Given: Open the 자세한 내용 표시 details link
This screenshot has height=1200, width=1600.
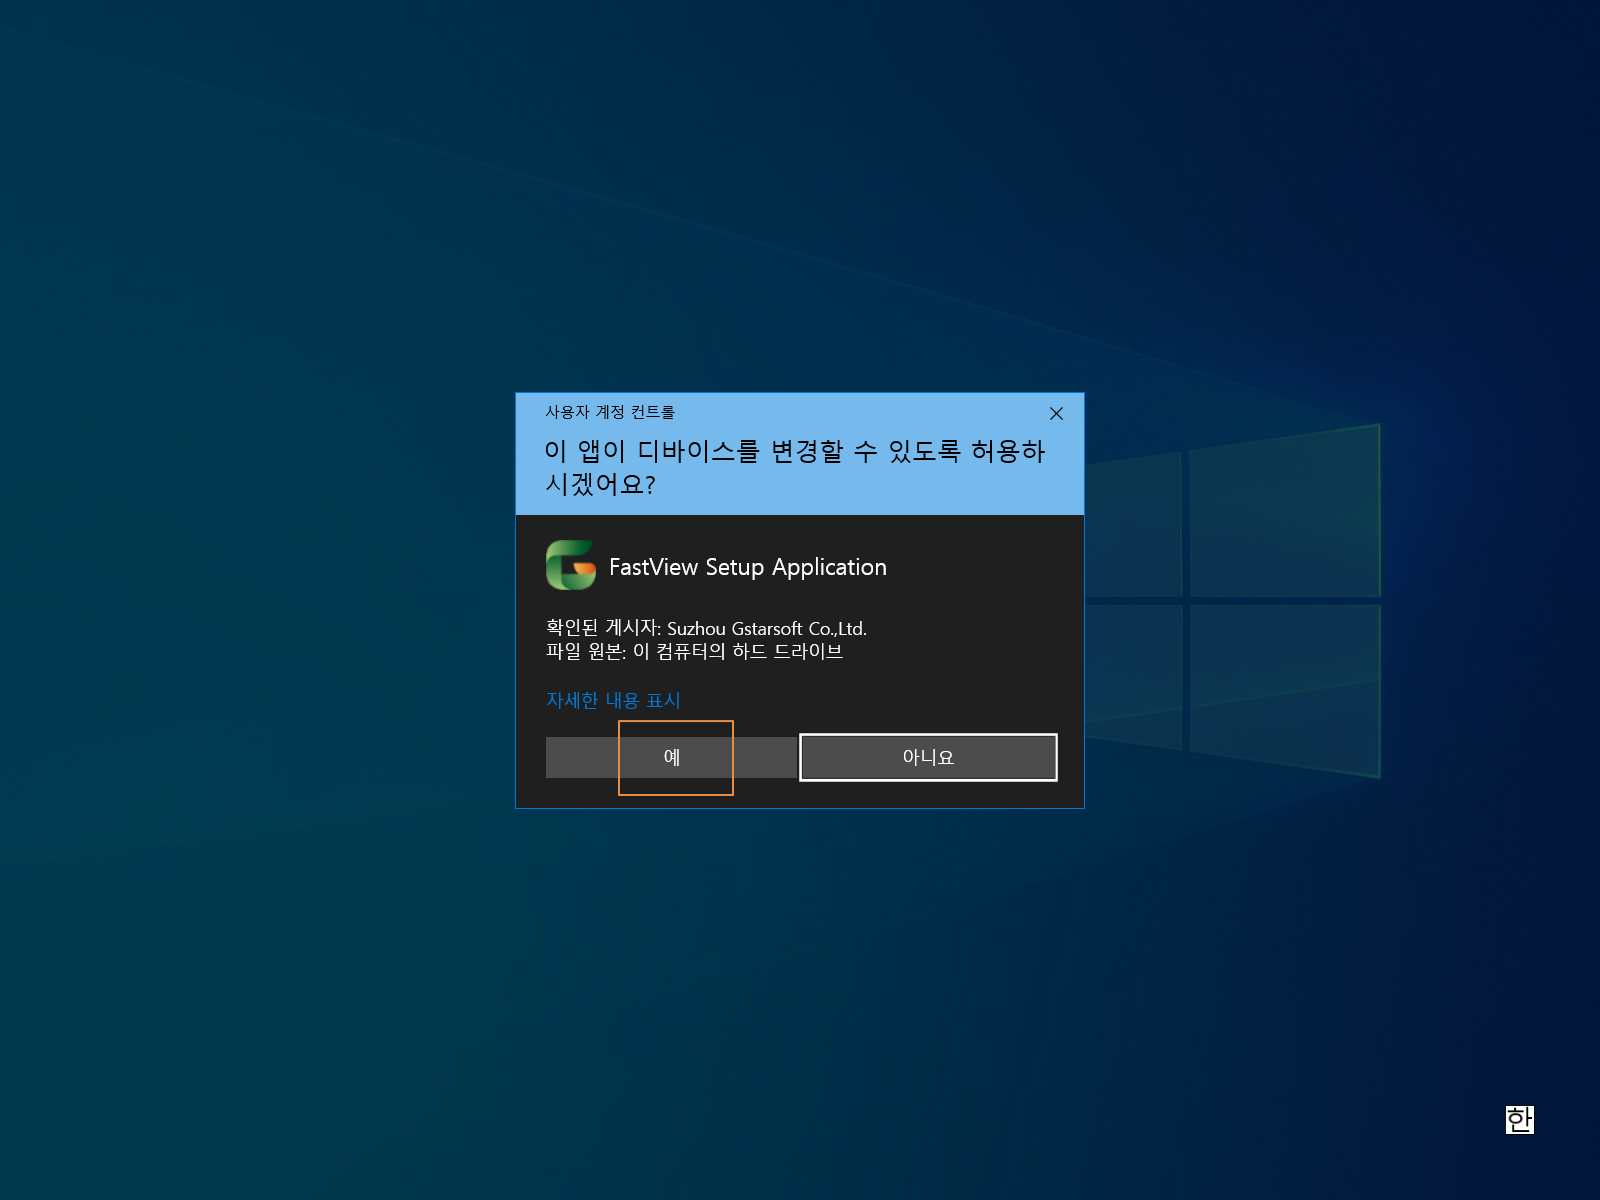Looking at the screenshot, I should (x=613, y=700).
